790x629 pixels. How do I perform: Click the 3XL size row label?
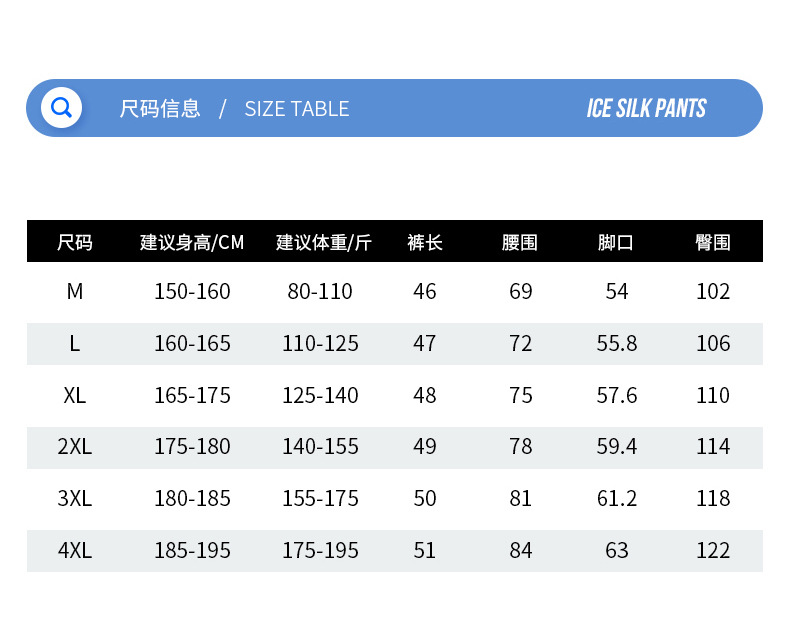[x=75, y=498]
